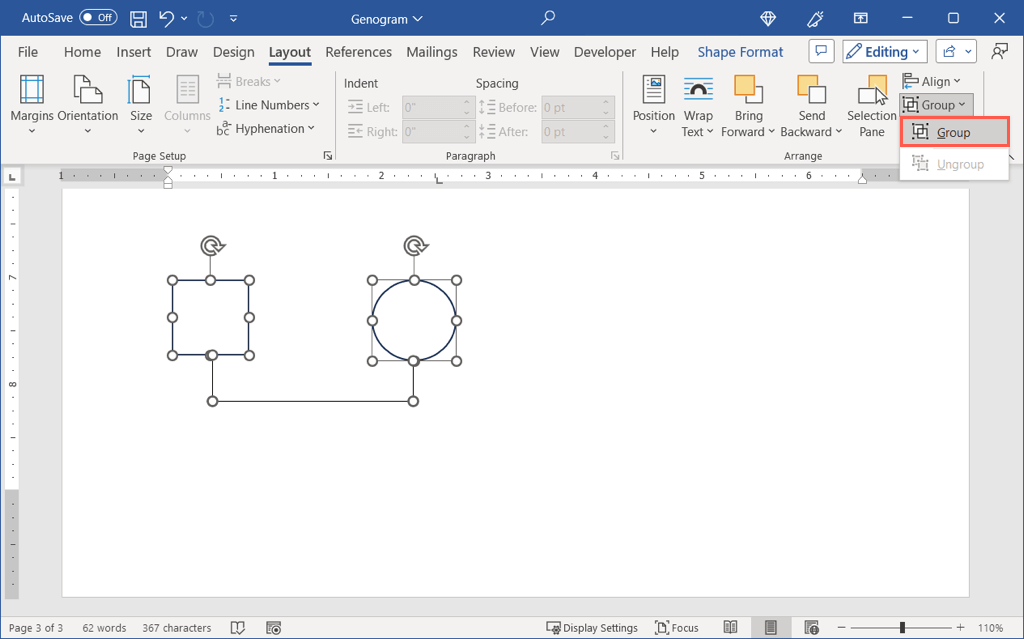Open the Line Numbers dropdown
This screenshot has width=1024, height=639.
coord(269,105)
